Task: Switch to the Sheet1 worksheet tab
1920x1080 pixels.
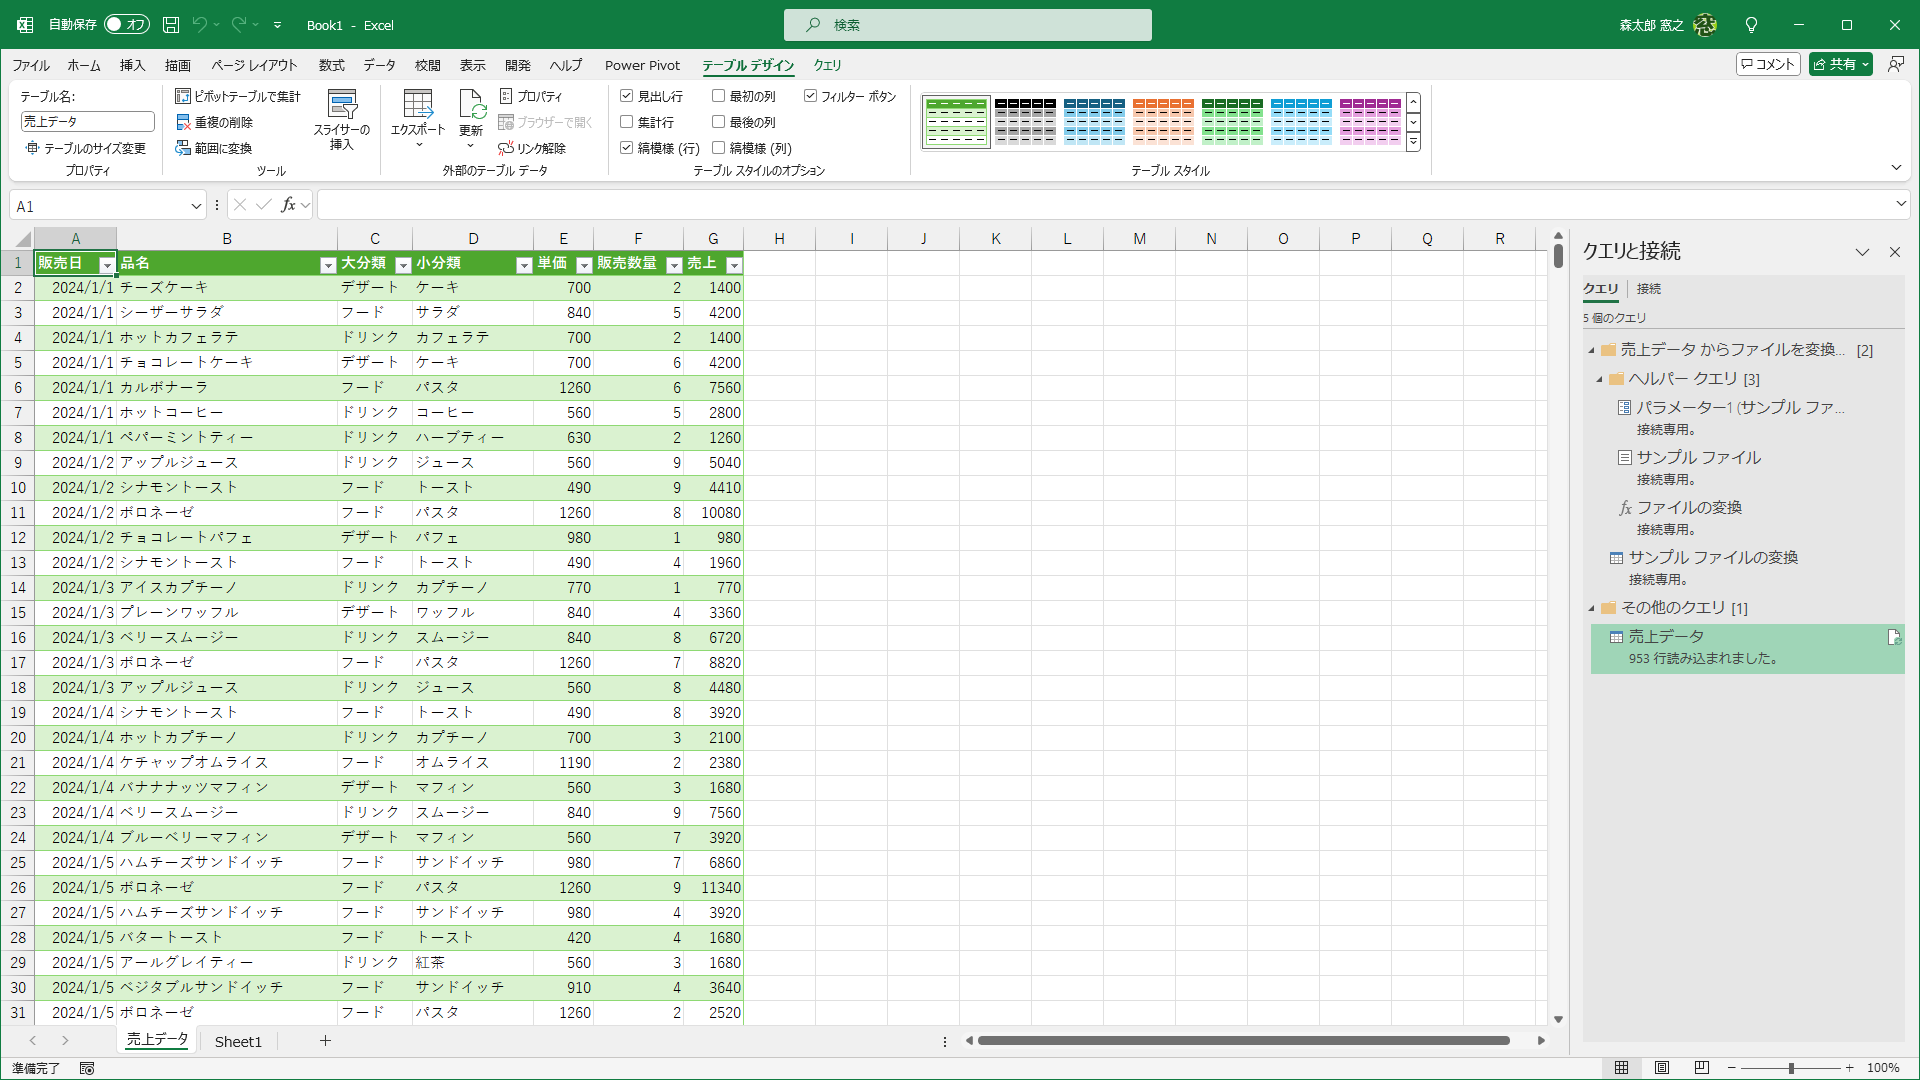Action: 238,1041
